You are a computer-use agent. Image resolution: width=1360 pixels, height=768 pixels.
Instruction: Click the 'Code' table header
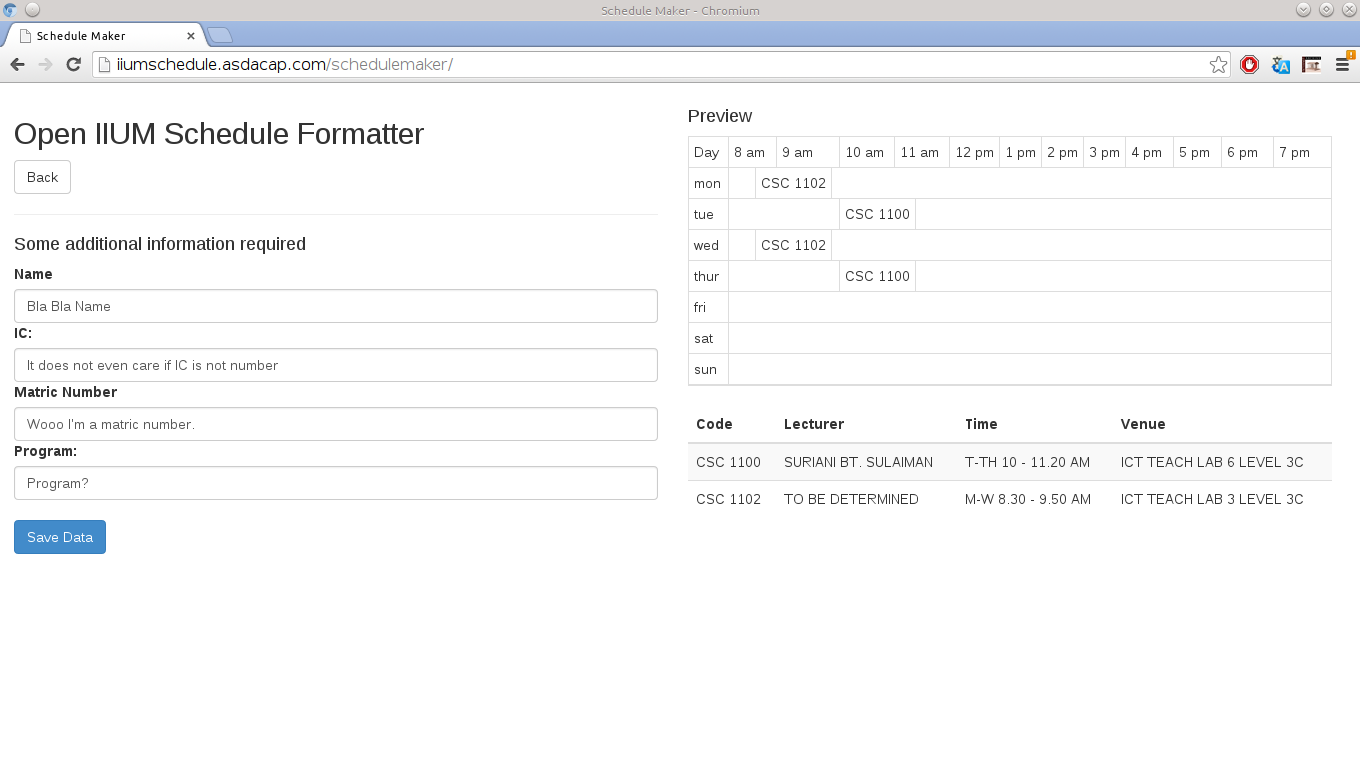pyautogui.click(x=714, y=424)
